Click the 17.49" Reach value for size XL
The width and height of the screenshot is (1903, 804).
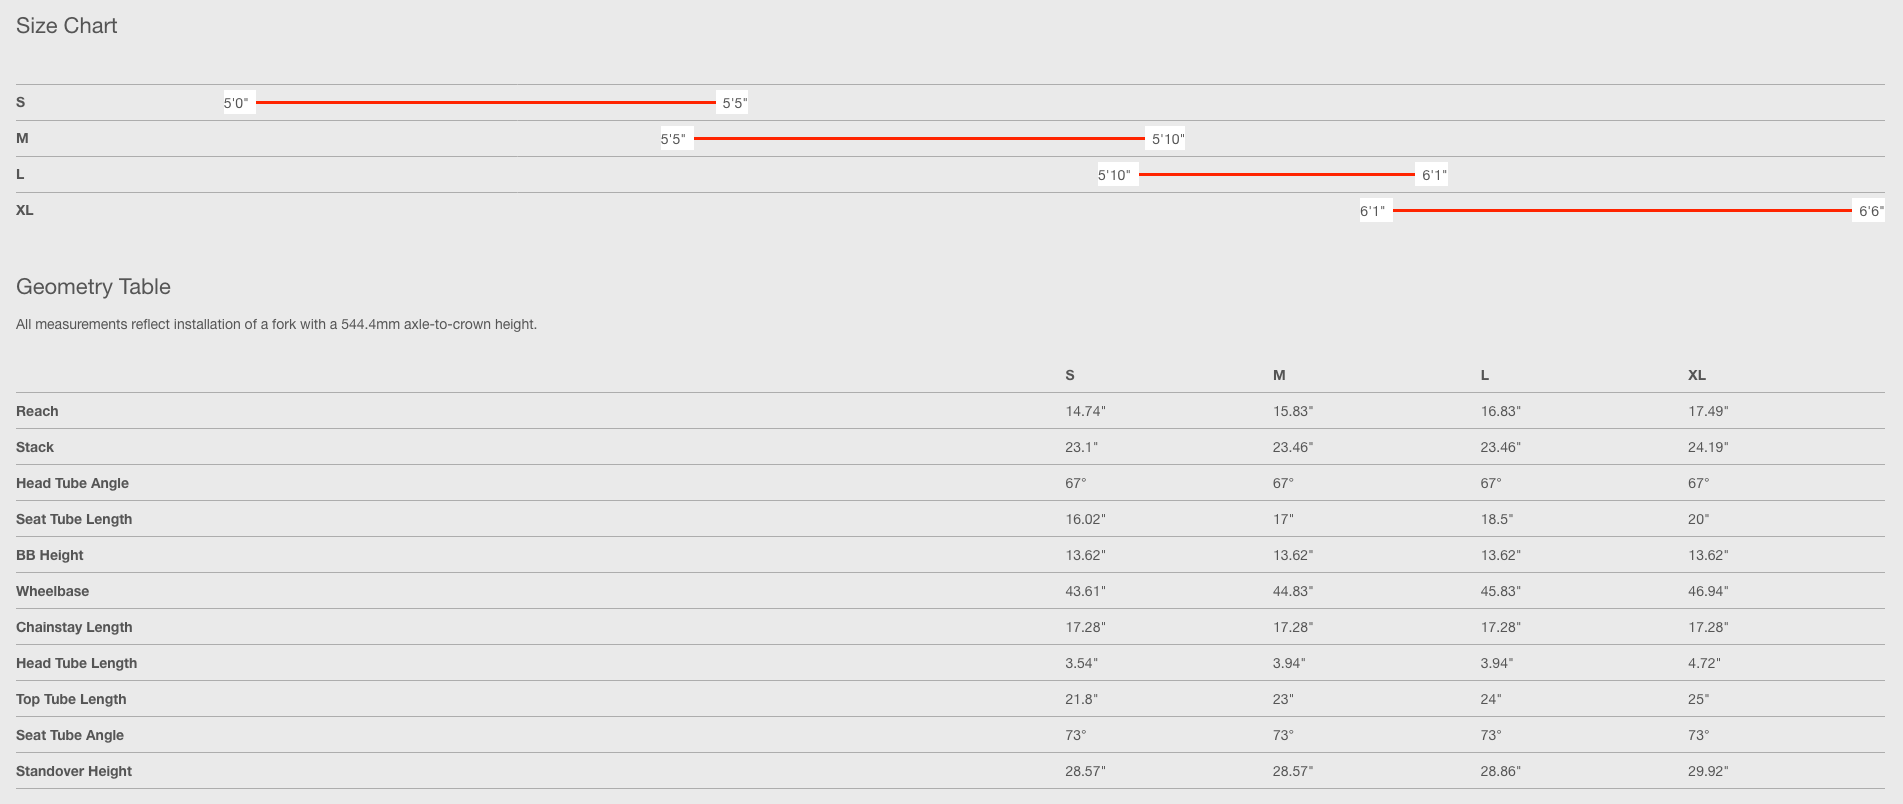point(1708,412)
